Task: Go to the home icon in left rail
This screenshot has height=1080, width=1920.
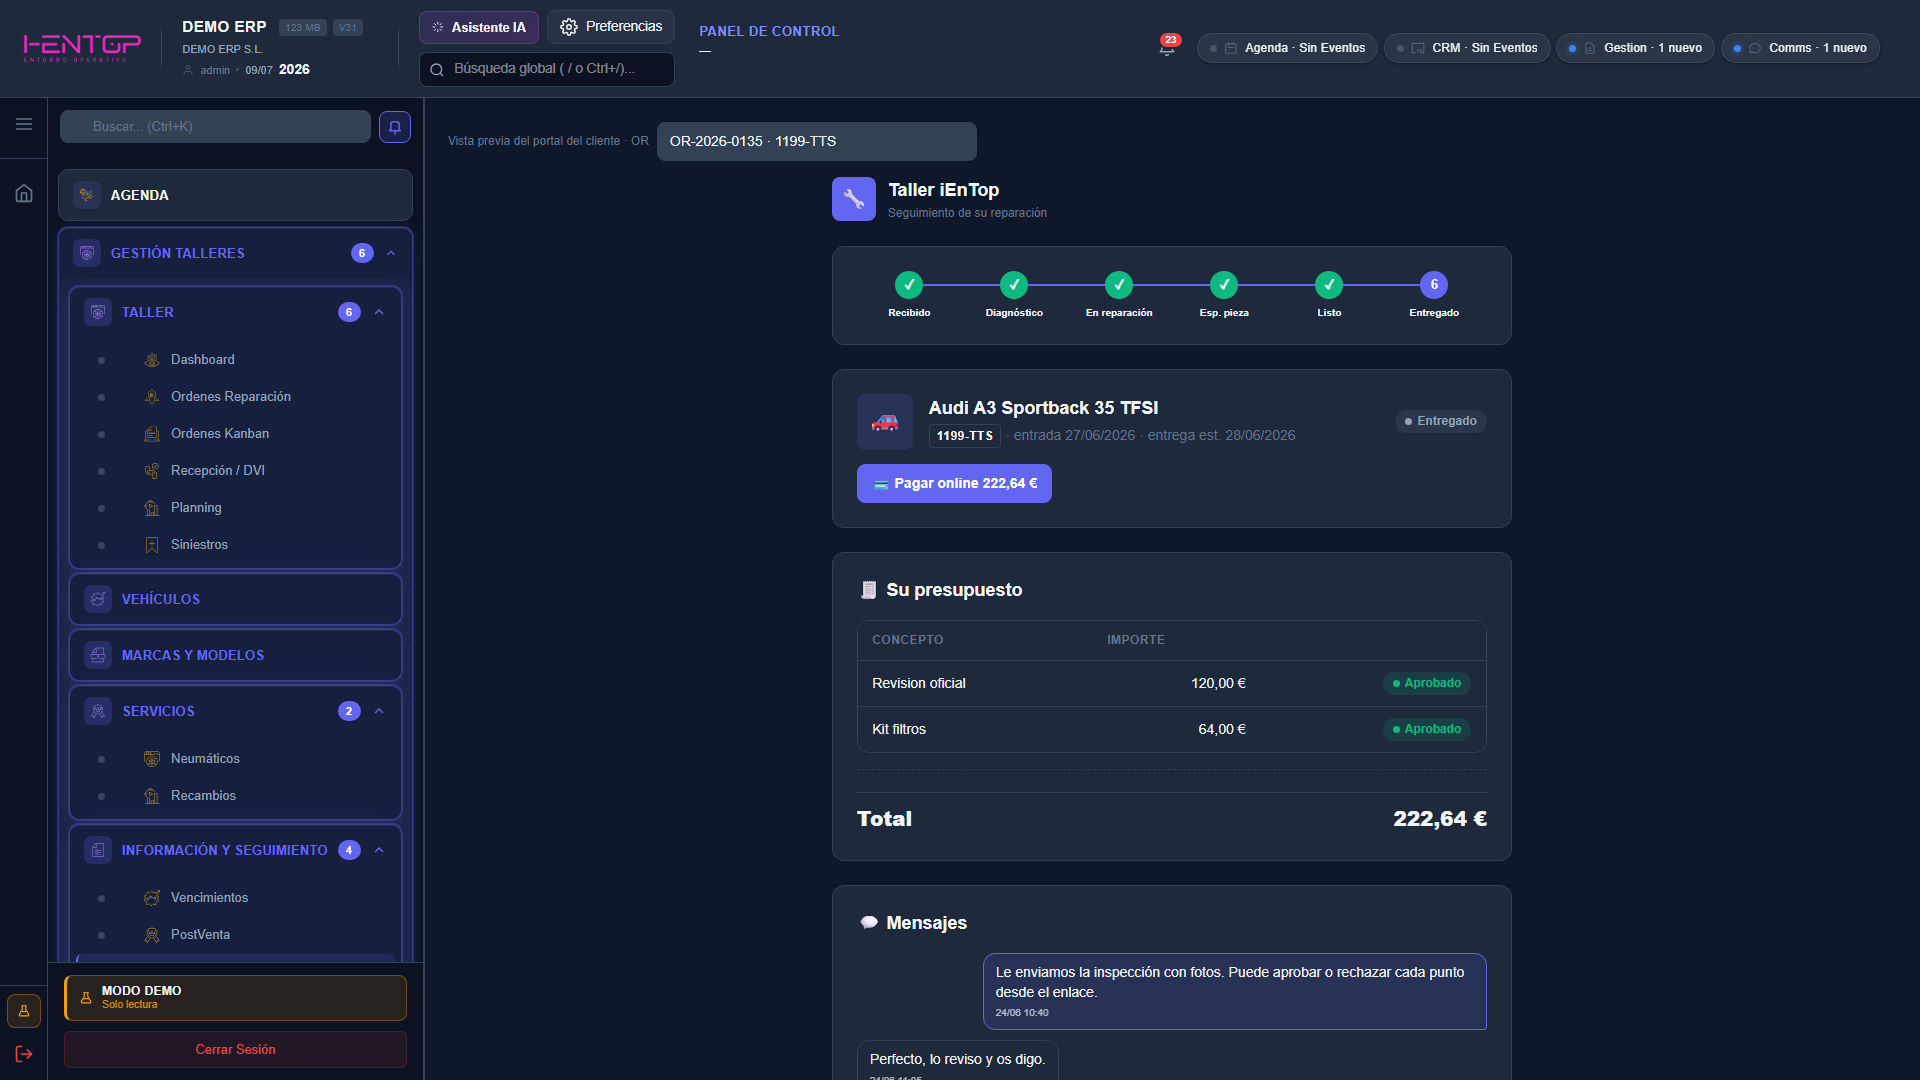Action: point(24,193)
